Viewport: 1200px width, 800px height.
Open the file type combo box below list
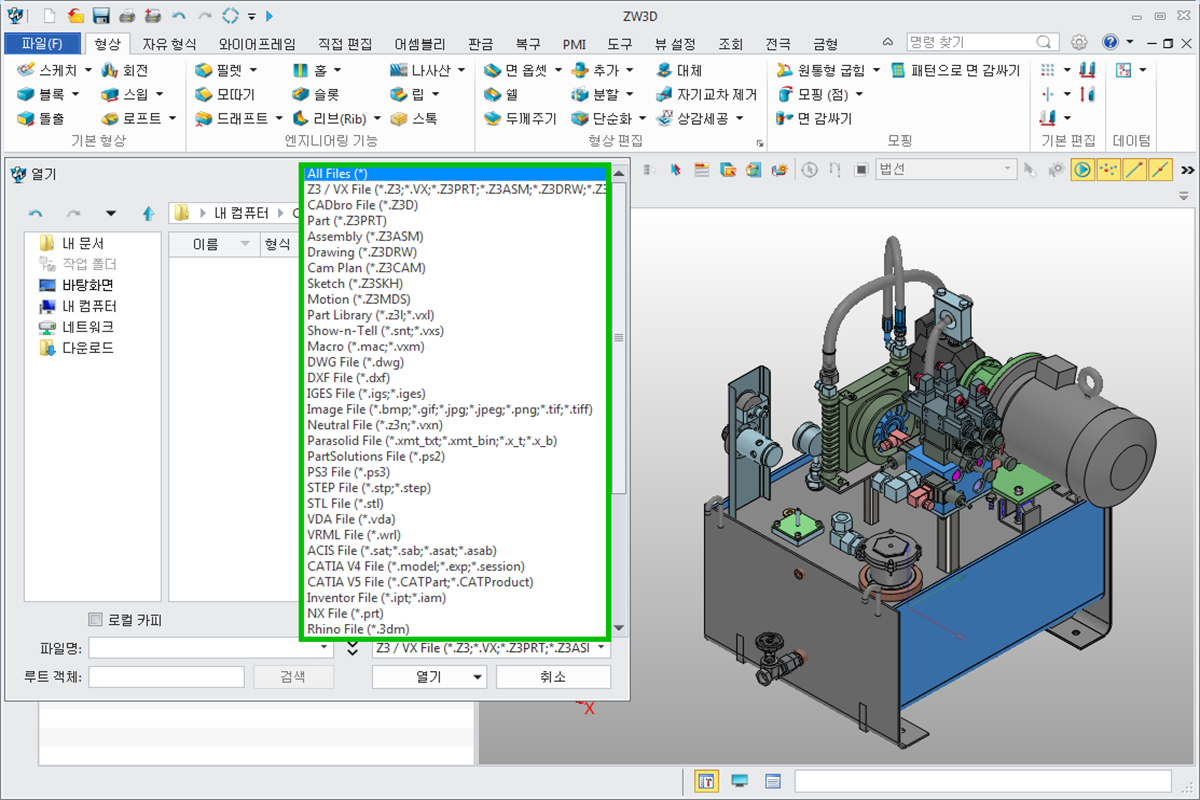coord(491,648)
